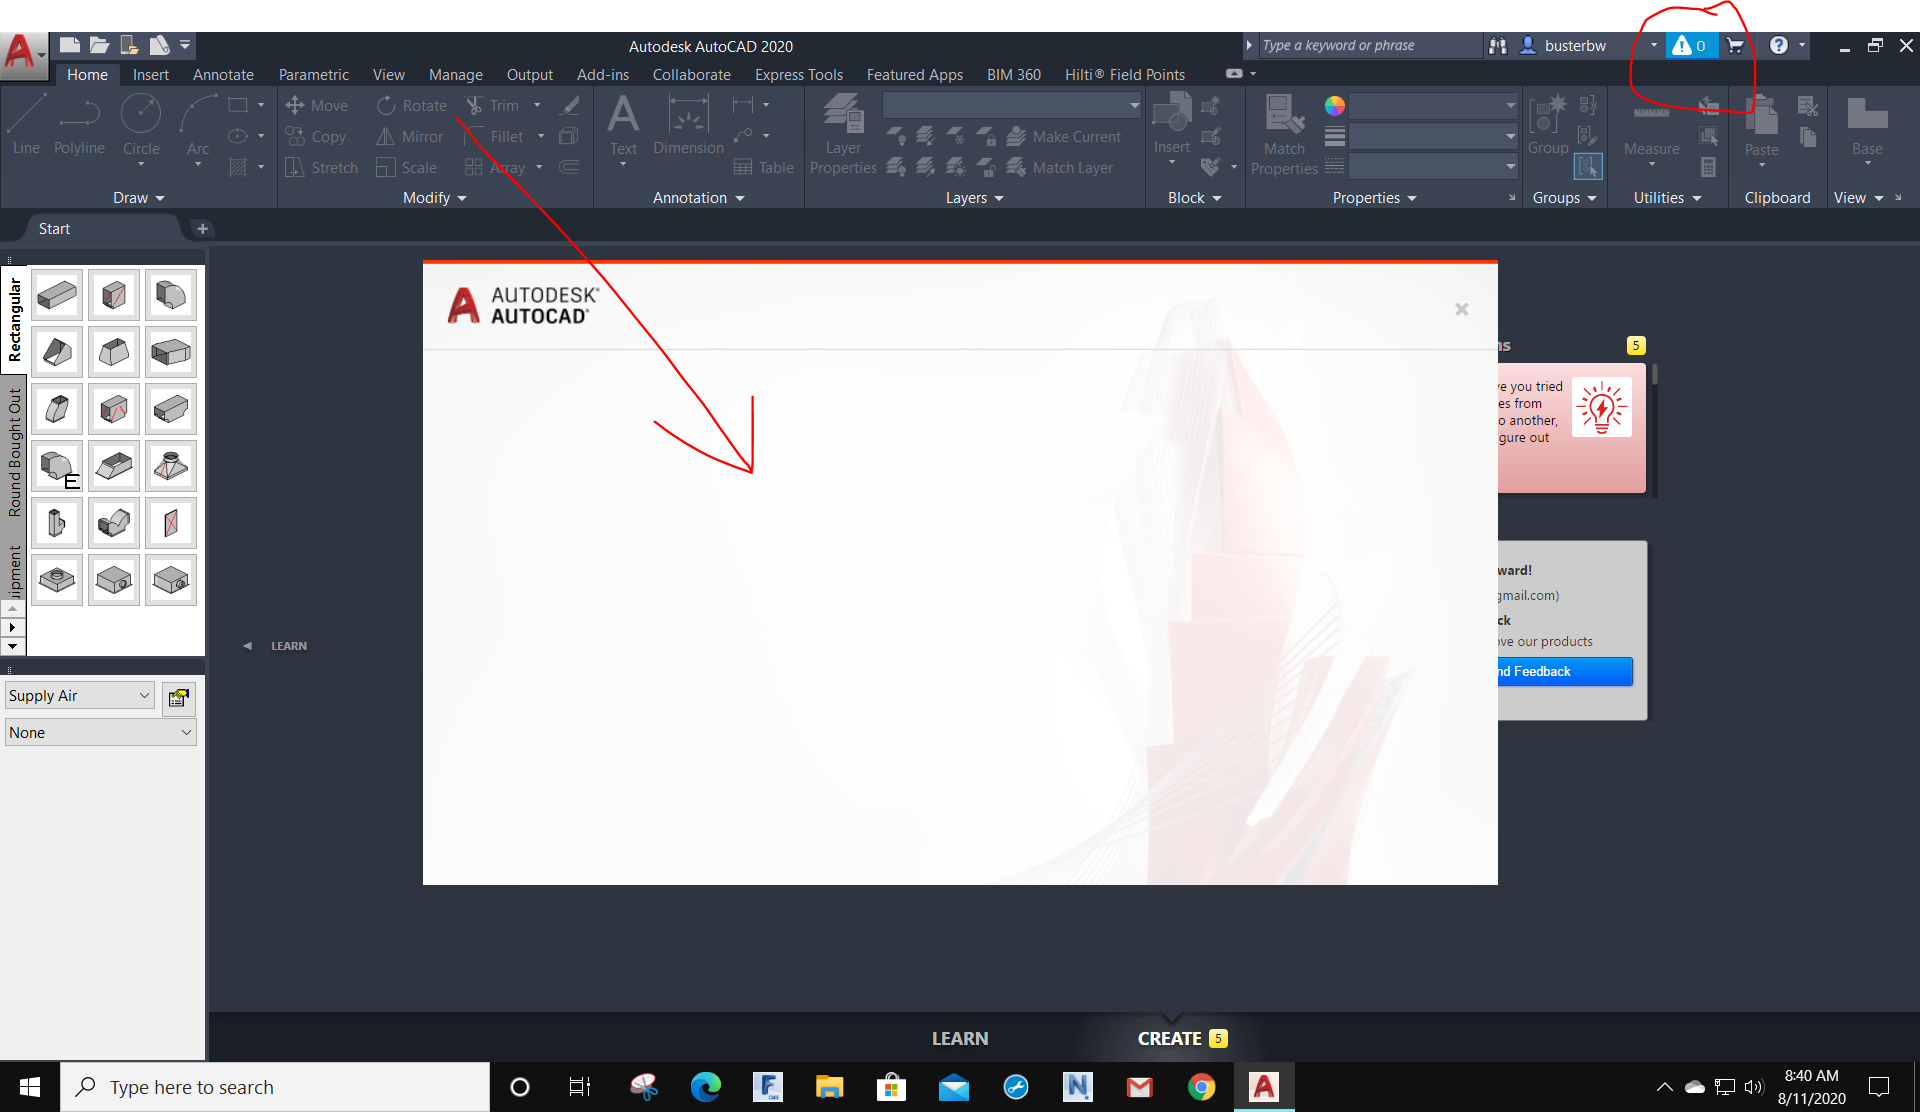Open the Layer Properties manager

click(x=843, y=130)
